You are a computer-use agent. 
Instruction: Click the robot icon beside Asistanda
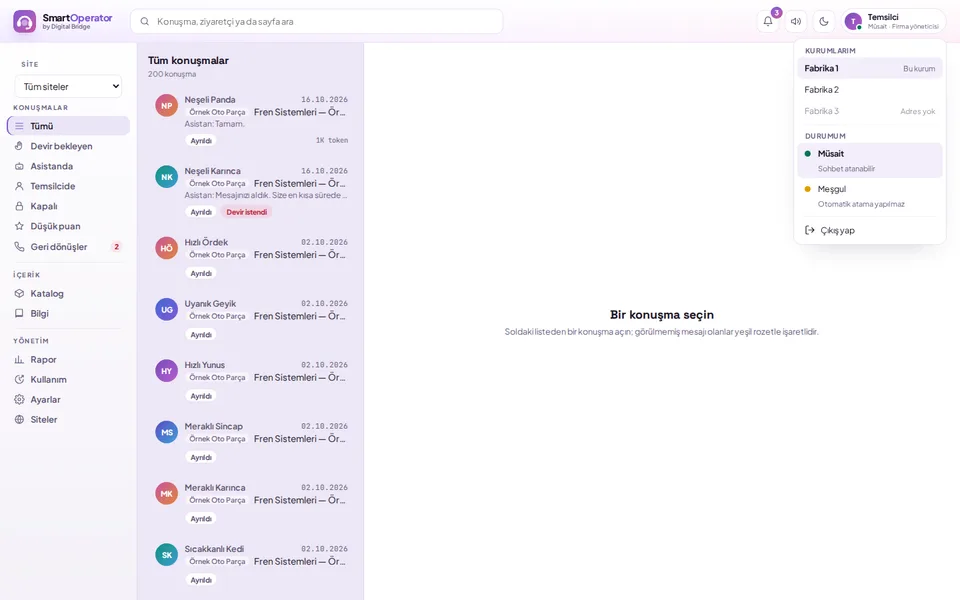tap(19, 166)
